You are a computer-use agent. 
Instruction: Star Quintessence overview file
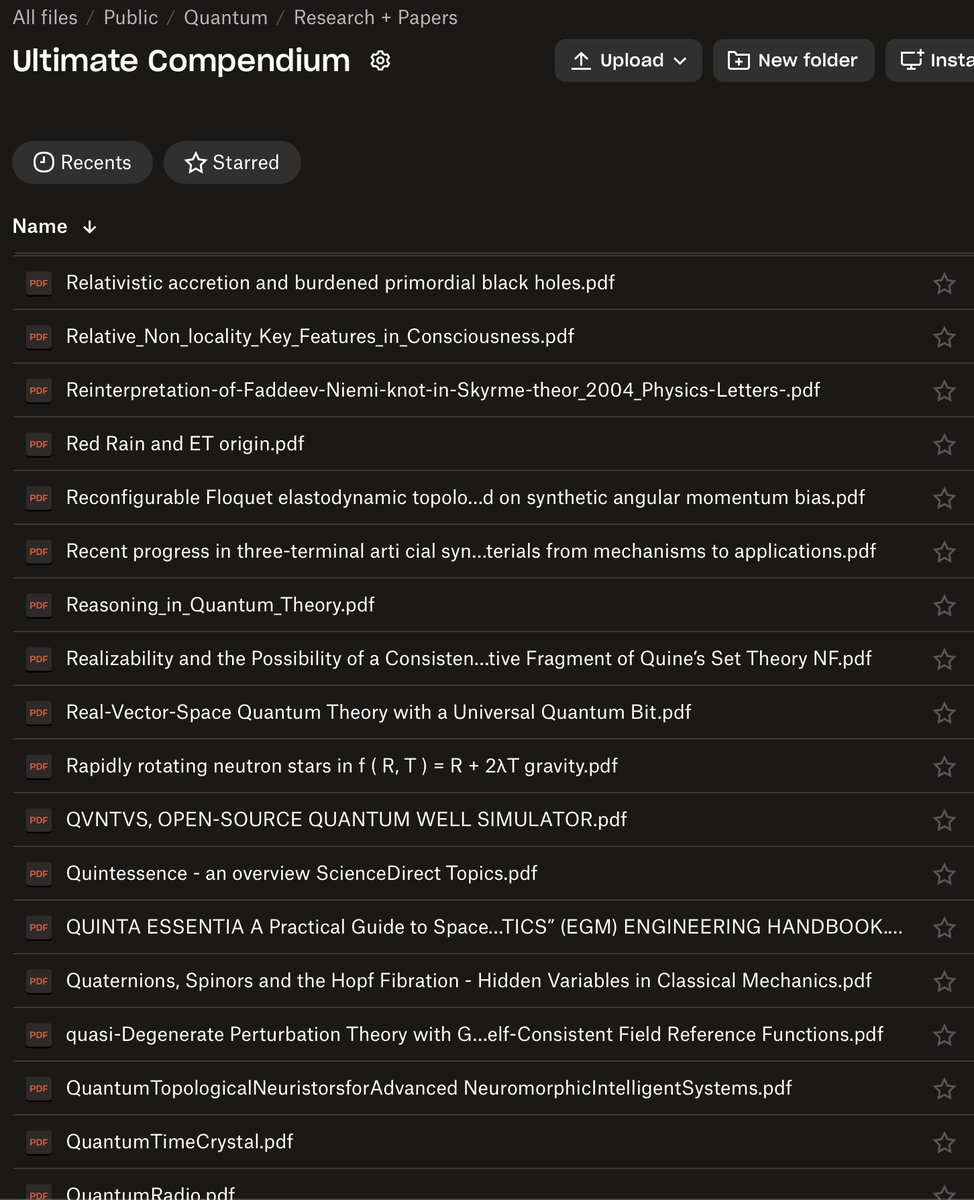pyautogui.click(x=944, y=874)
